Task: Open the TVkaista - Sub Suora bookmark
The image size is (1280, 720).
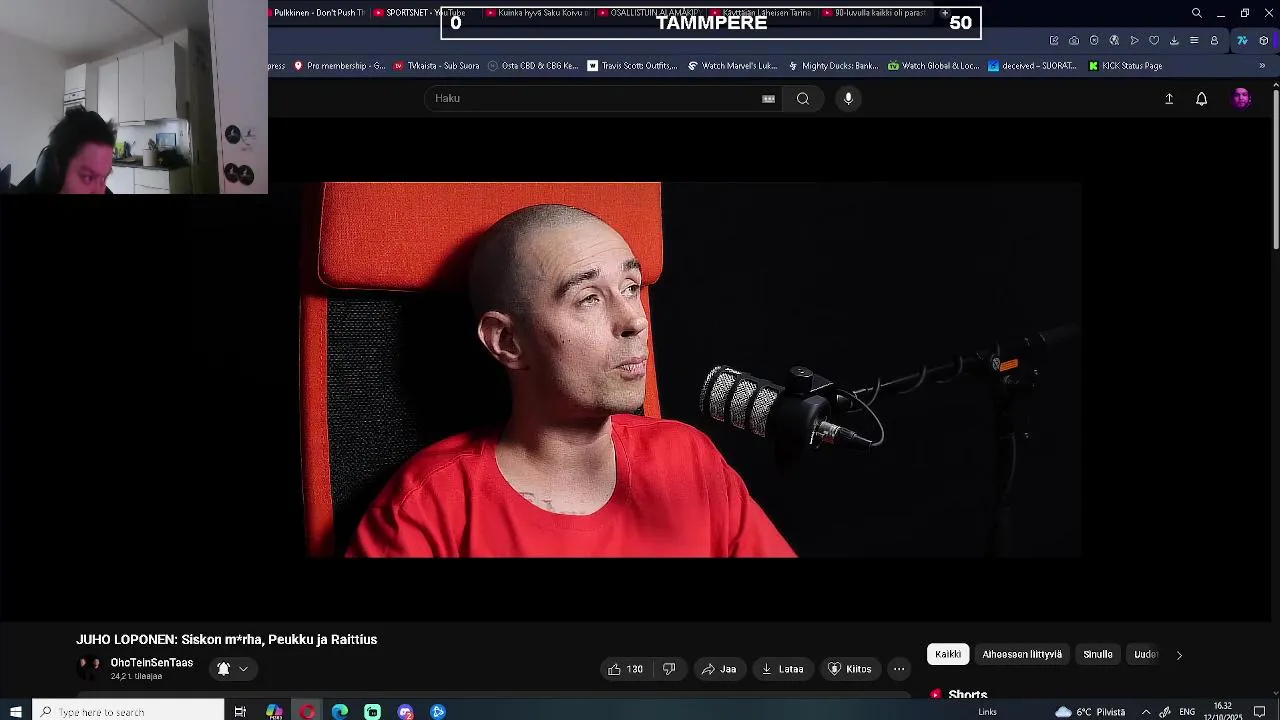Action: pos(436,66)
